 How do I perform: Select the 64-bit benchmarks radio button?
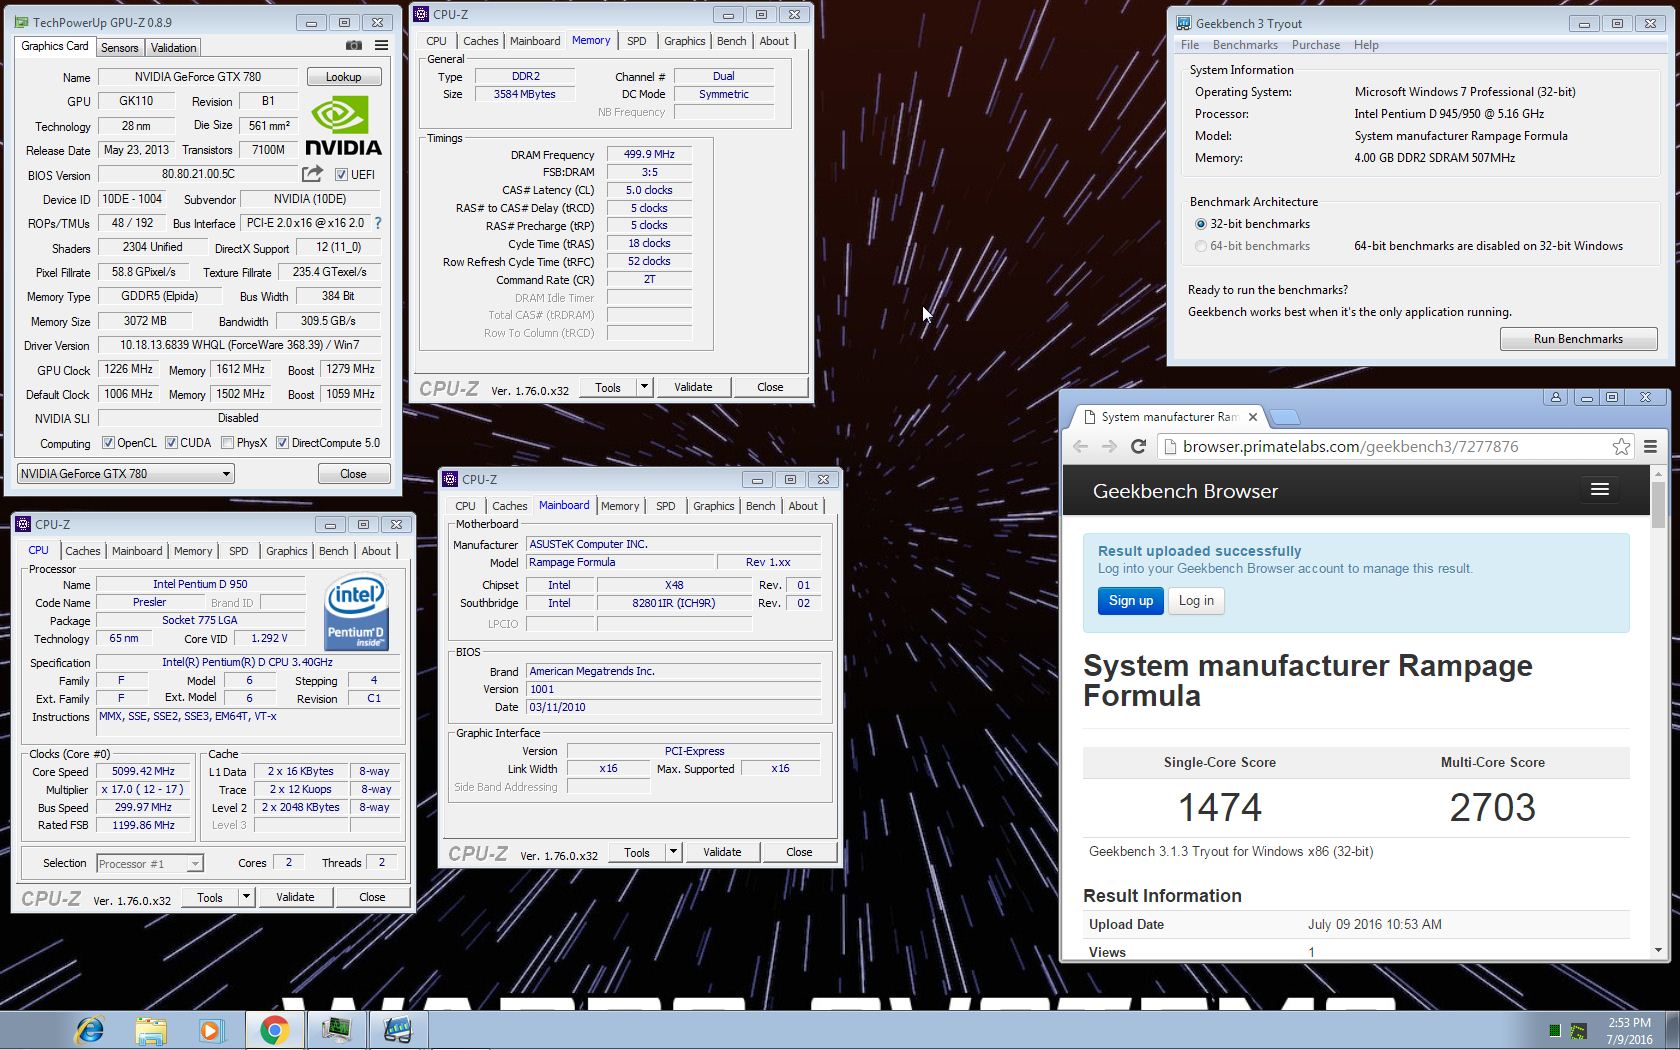pos(1201,246)
